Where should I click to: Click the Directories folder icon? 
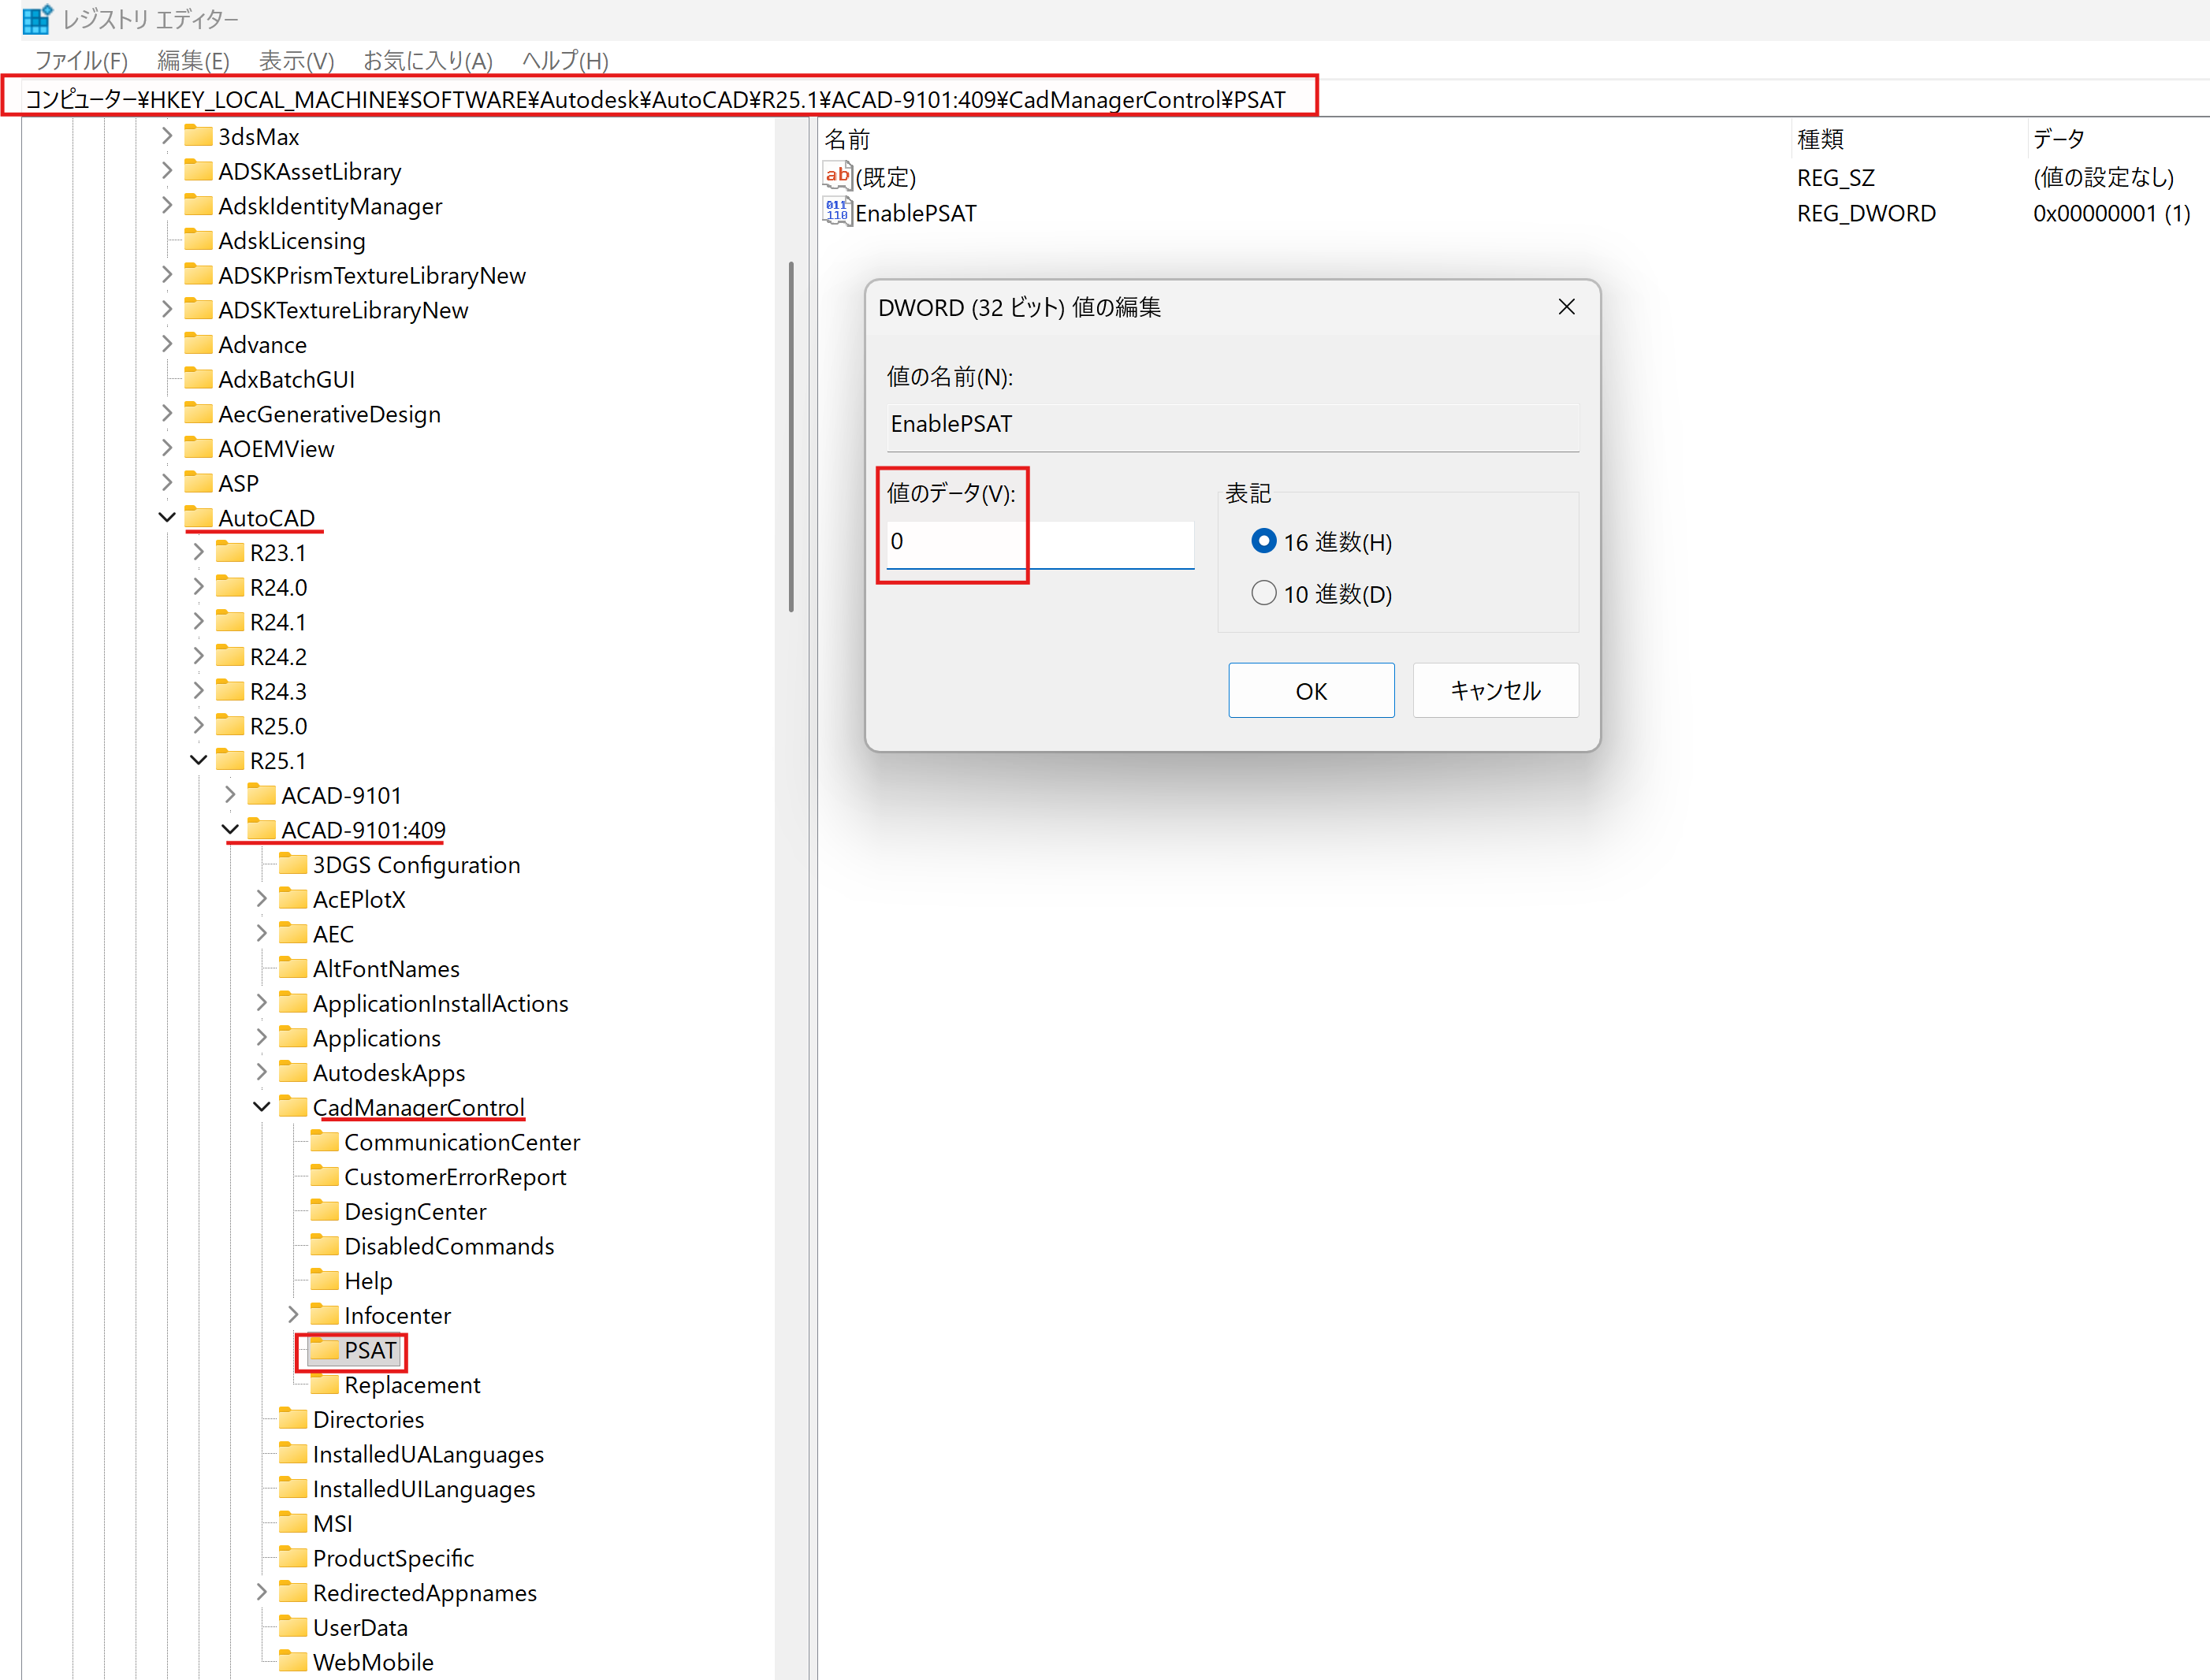pos(293,1418)
